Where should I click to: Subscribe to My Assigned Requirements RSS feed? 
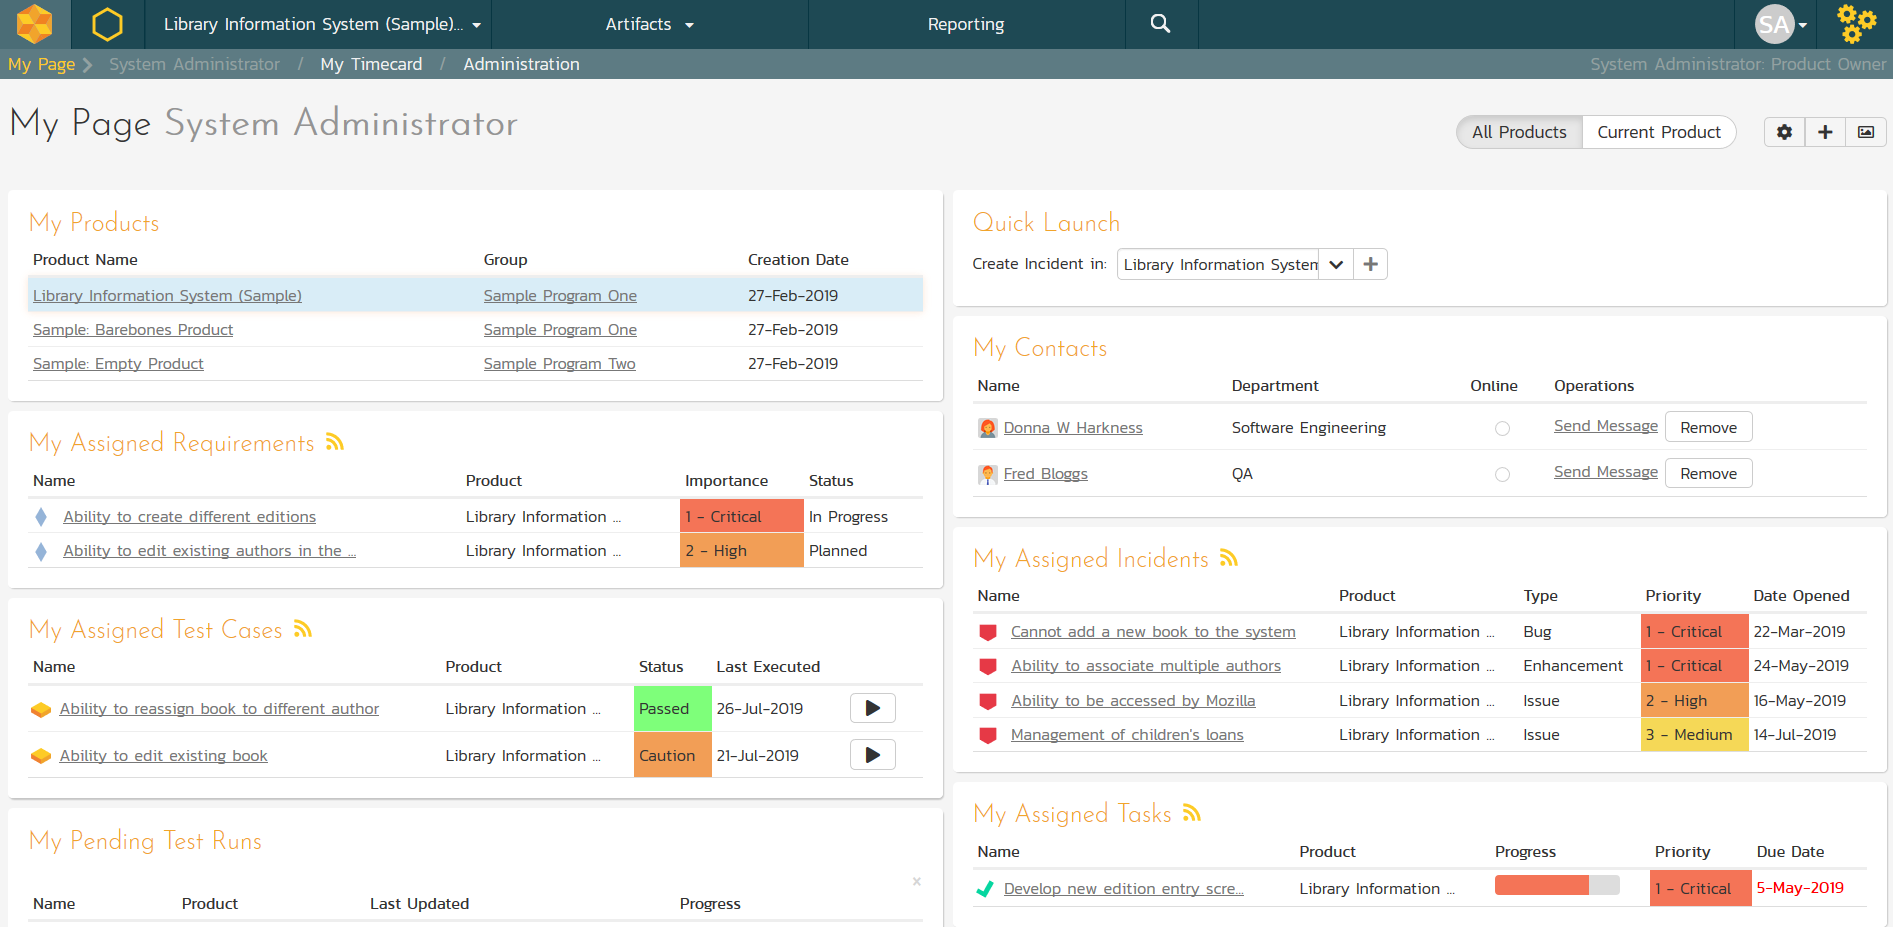(335, 442)
